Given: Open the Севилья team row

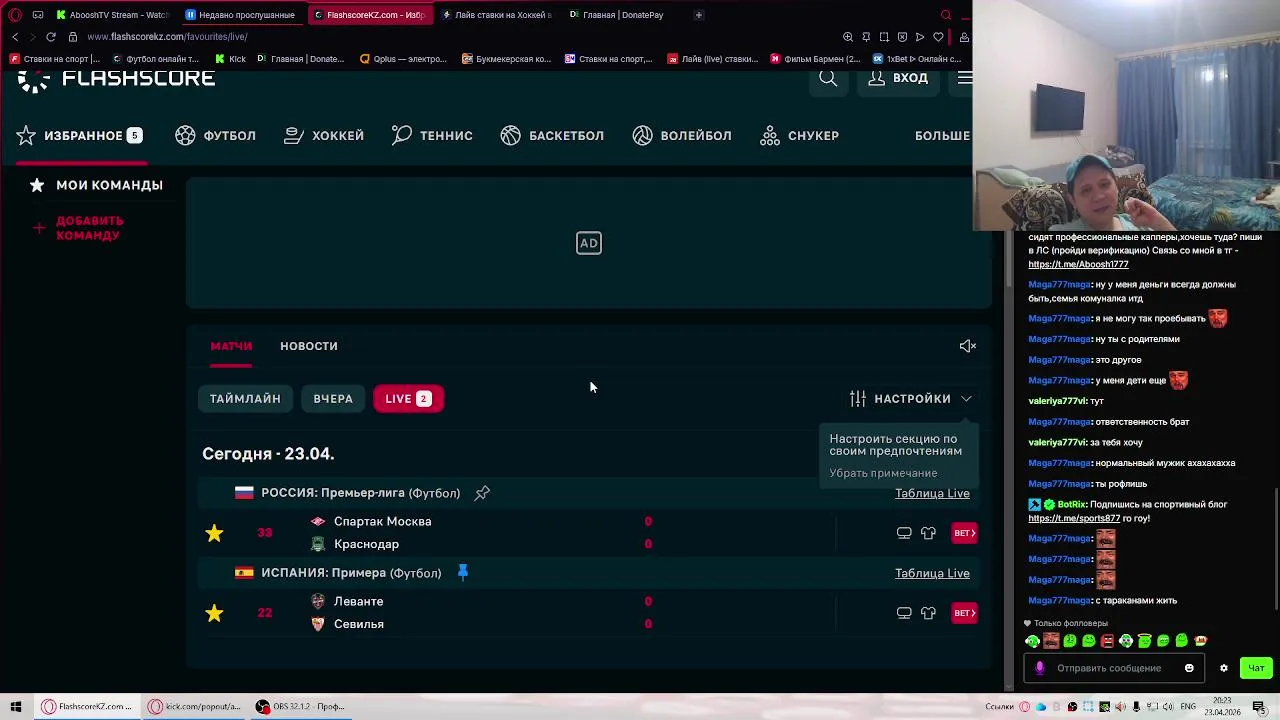Looking at the screenshot, I should pos(358,624).
